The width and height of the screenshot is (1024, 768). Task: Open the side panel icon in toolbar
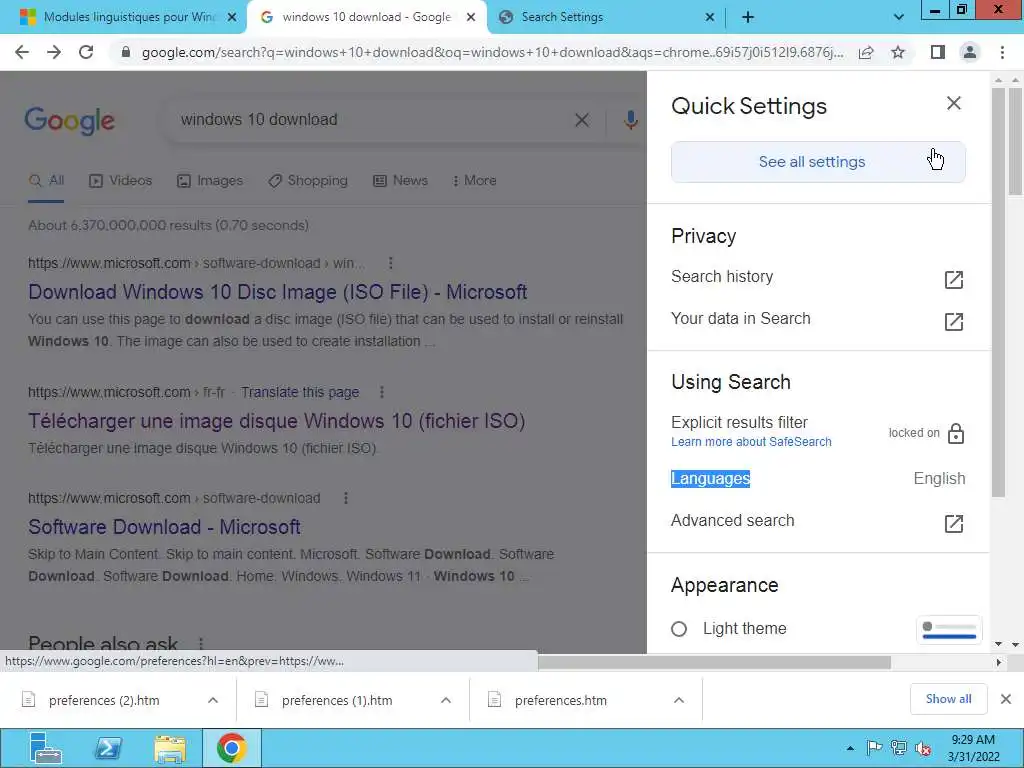coord(938,52)
